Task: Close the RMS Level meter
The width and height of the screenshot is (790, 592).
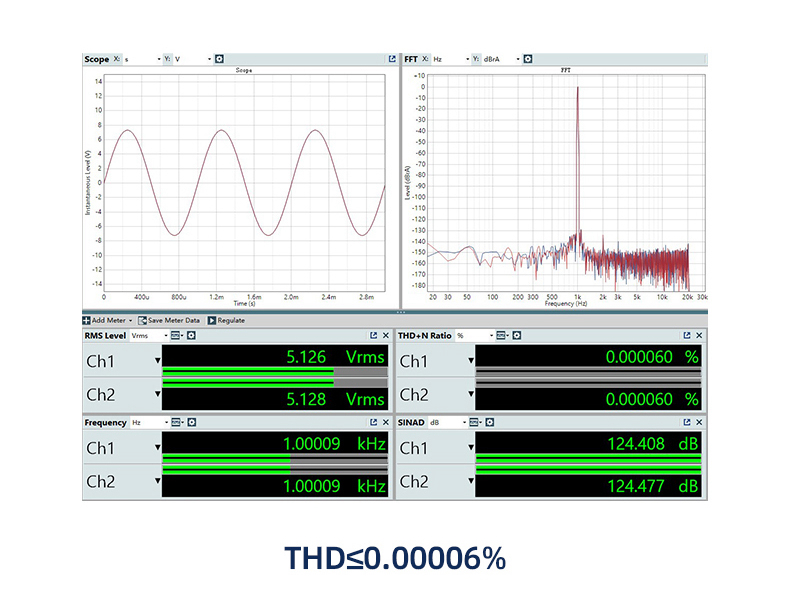Action: (386, 336)
